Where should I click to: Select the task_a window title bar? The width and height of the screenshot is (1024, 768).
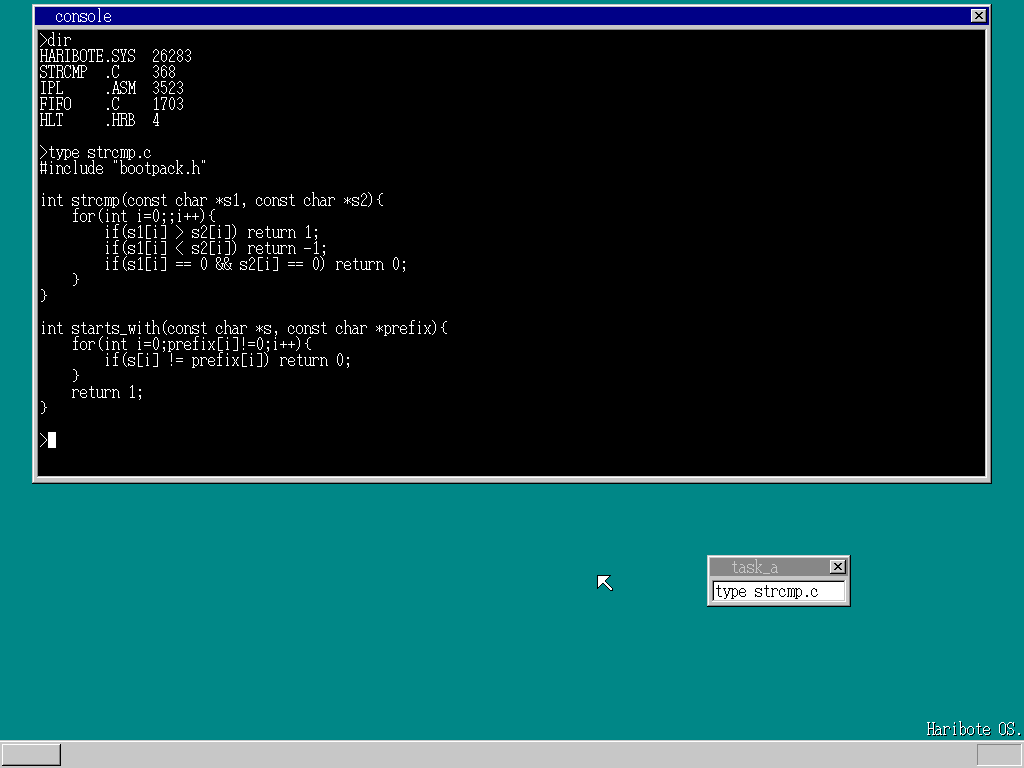pyautogui.click(x=778, y=566)
